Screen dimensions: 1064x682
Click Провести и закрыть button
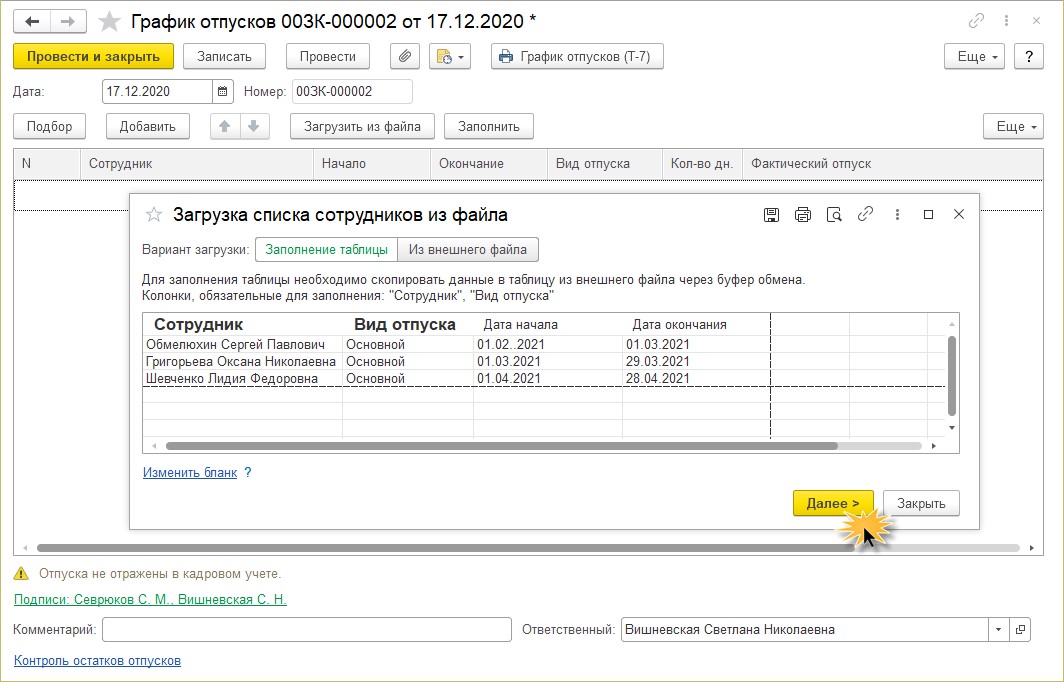tap(94, 56)
